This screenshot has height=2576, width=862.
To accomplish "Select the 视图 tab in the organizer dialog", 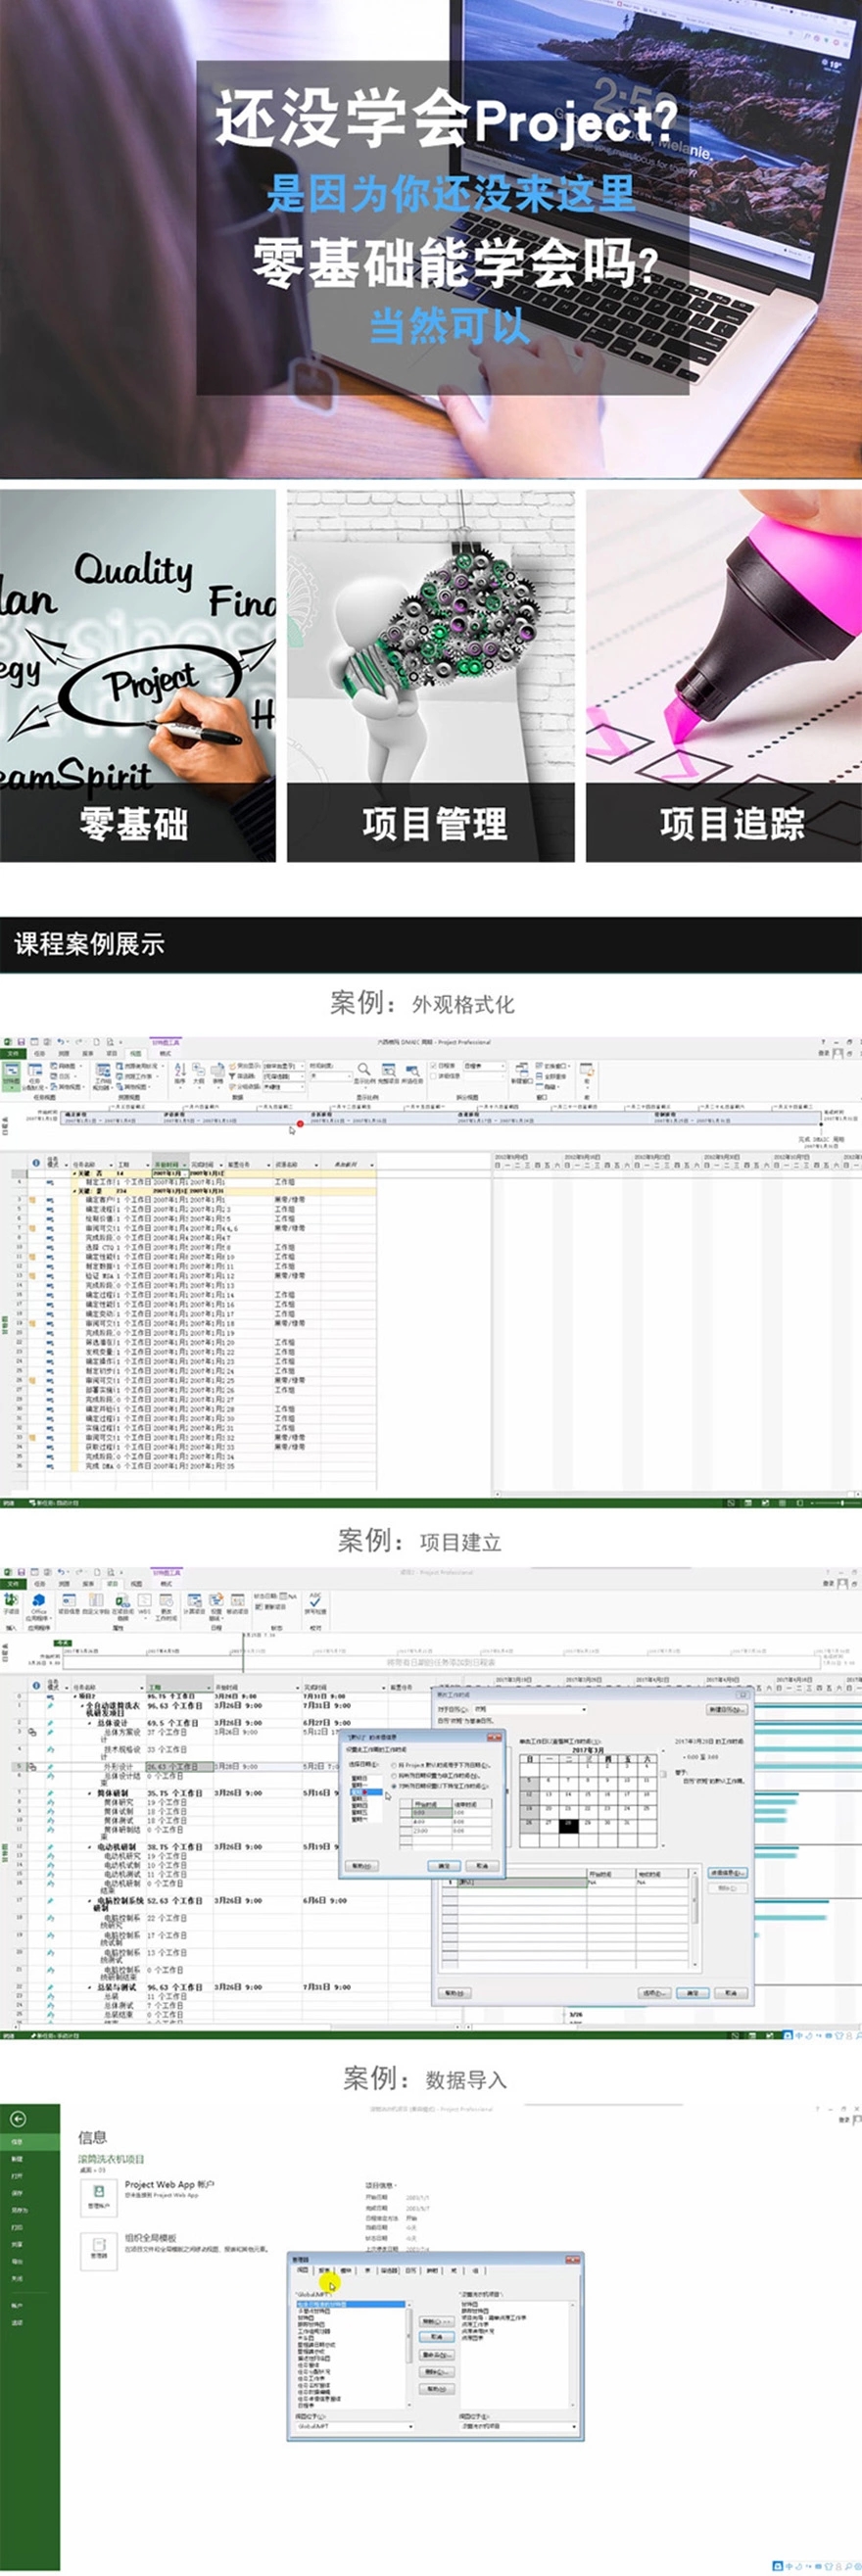I will pos(303,2270).
